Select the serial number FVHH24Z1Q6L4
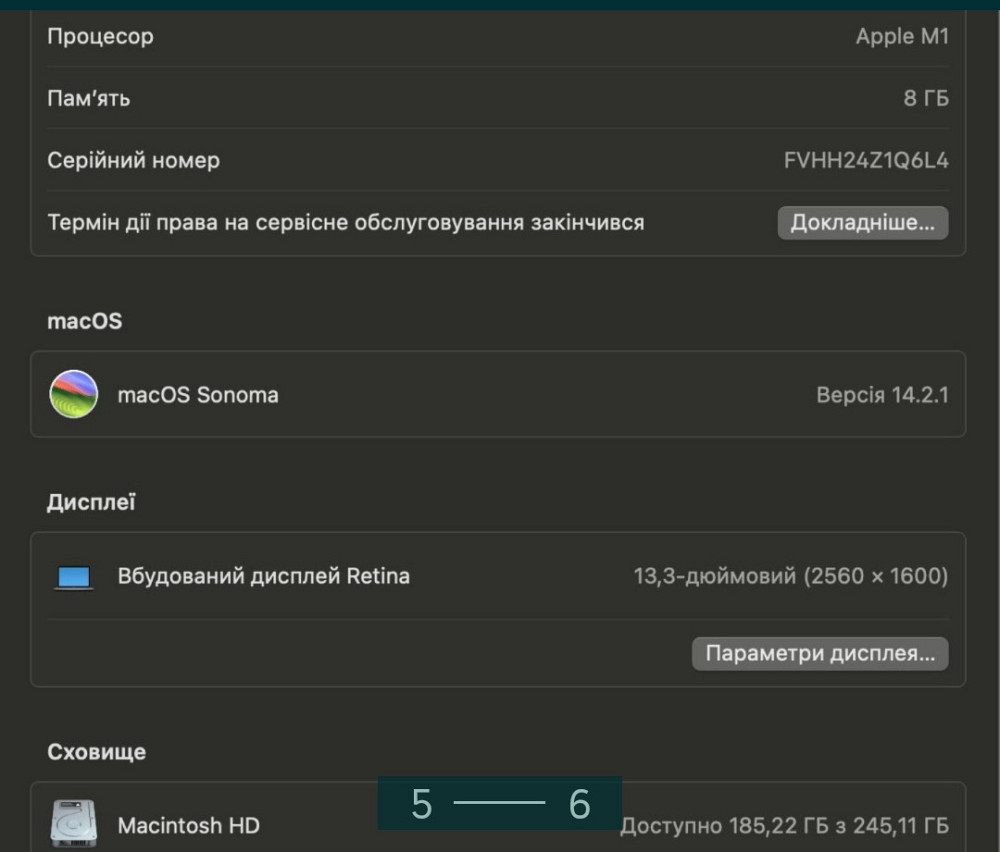Image resolution: width=1000 pixels, height=852 pixels. (865, 160)
